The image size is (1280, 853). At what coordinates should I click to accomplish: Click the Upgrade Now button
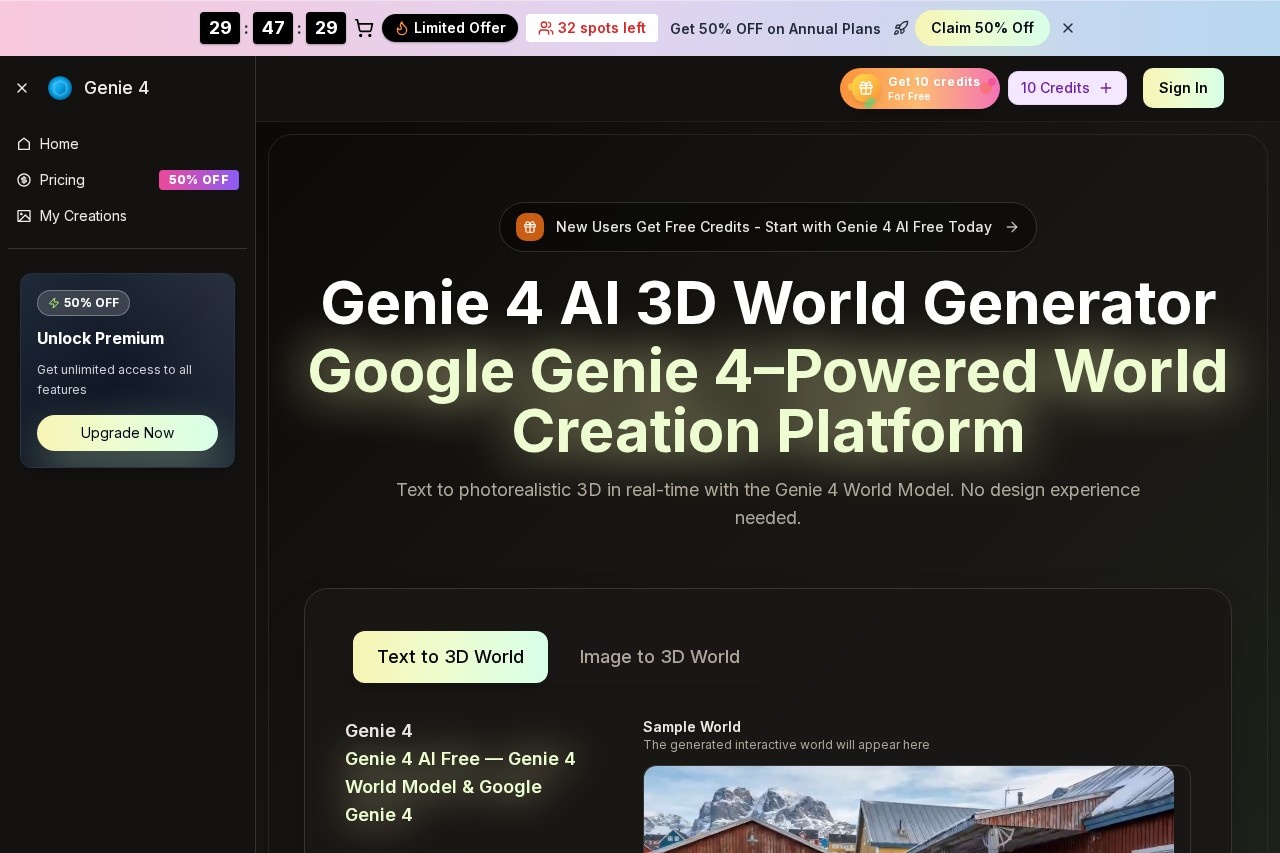[127, 433]
